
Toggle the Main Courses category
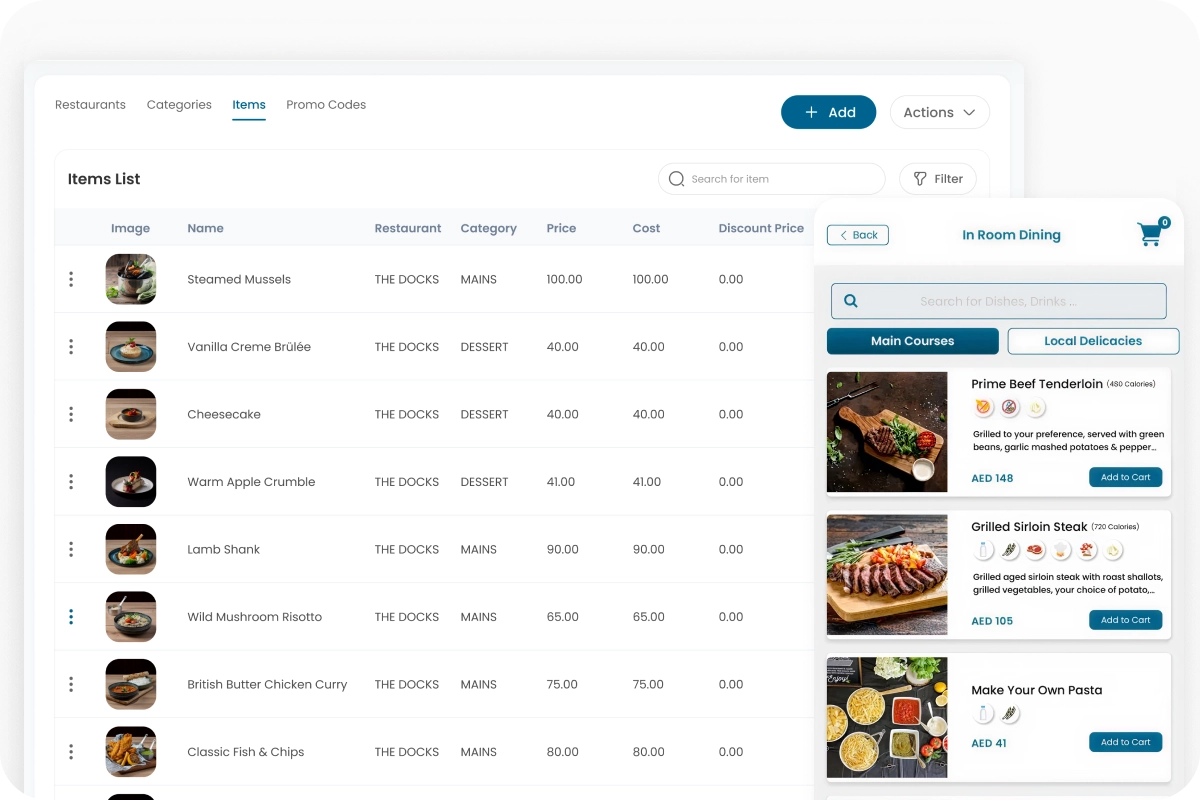click(x=912, y=341)
